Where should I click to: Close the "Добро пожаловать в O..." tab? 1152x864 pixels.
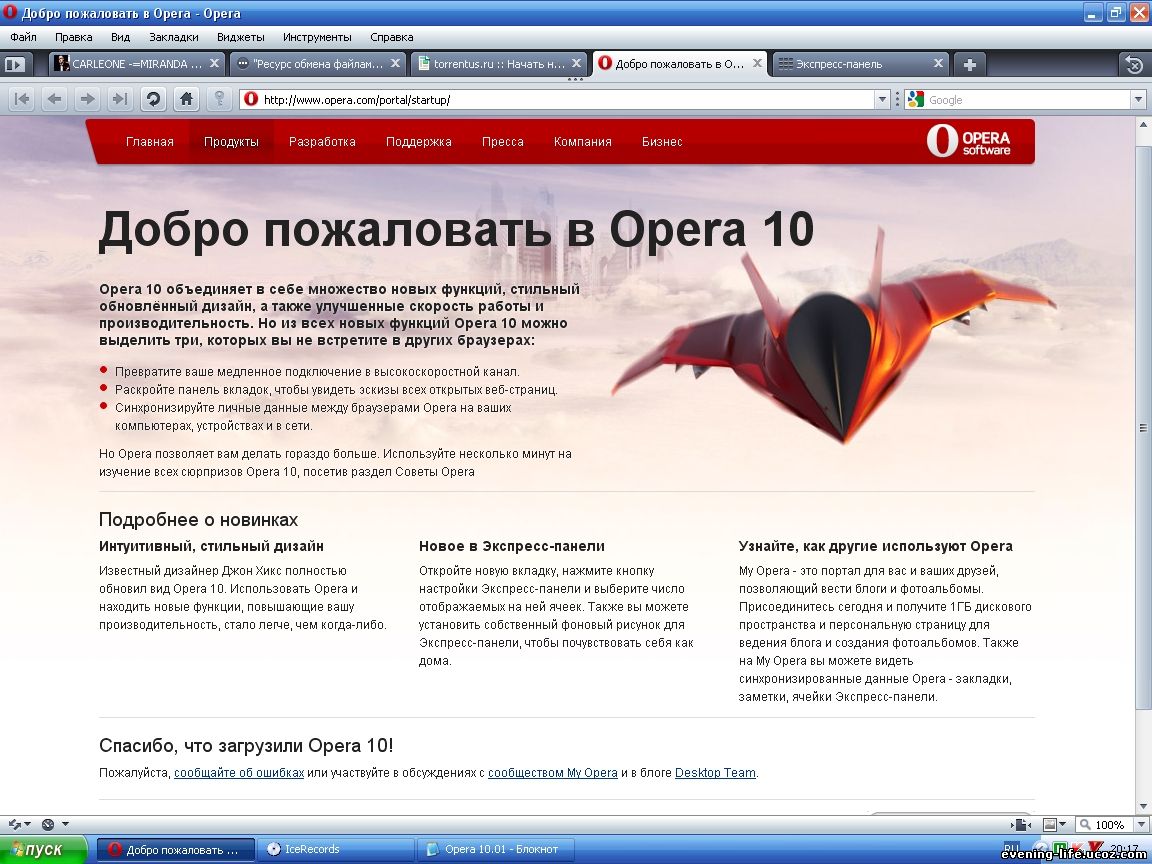pyautogui.click(x=757, y=63)
